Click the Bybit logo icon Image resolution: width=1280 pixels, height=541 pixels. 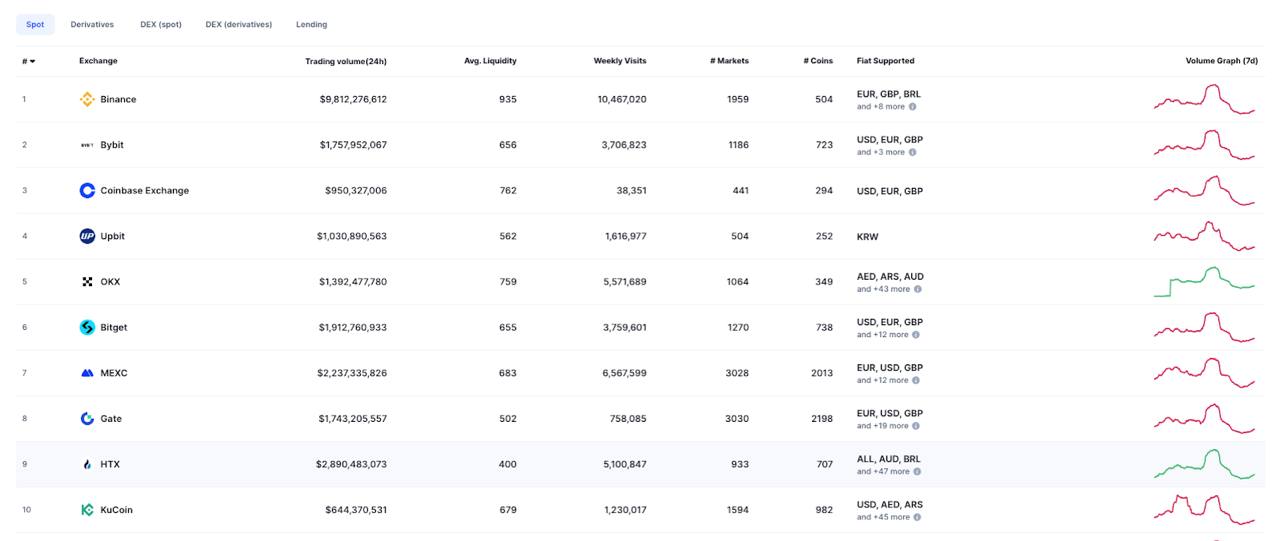pyautogui.click(x=87, y=145)
